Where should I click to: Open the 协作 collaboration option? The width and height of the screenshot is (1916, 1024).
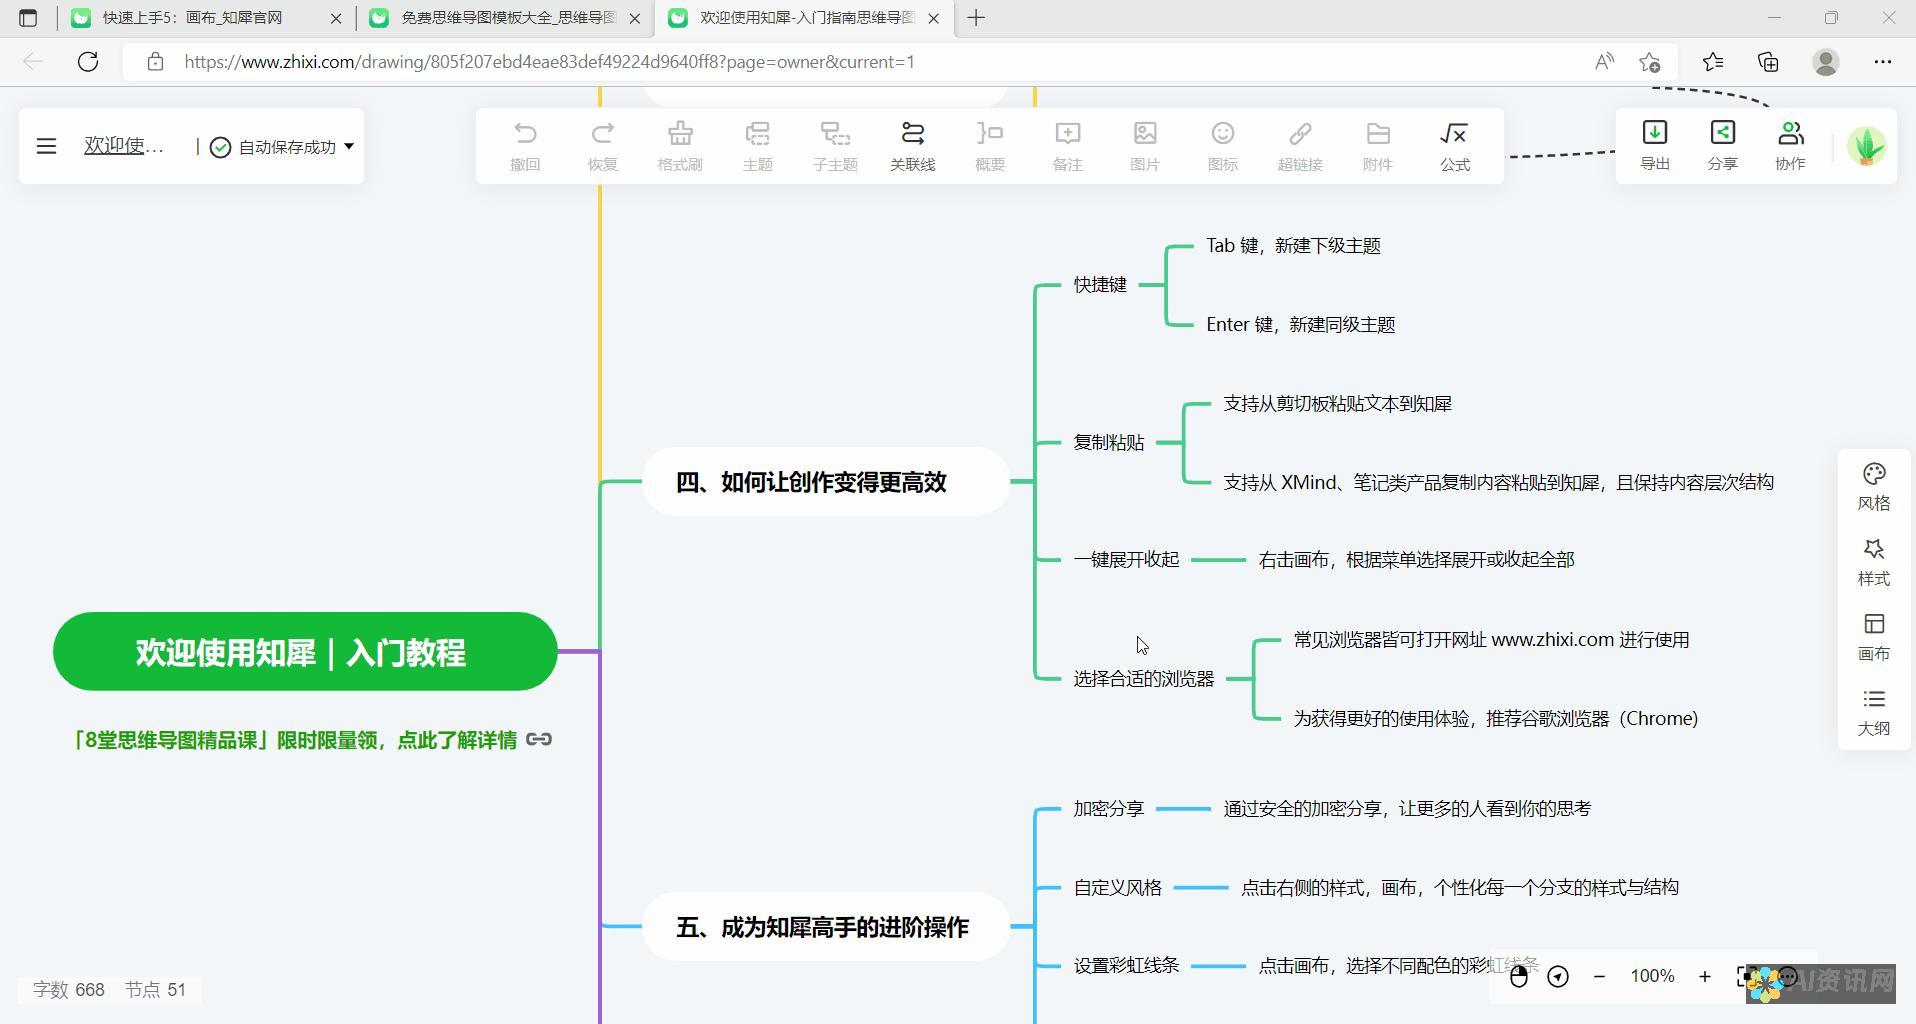[x=1790, y=145]
